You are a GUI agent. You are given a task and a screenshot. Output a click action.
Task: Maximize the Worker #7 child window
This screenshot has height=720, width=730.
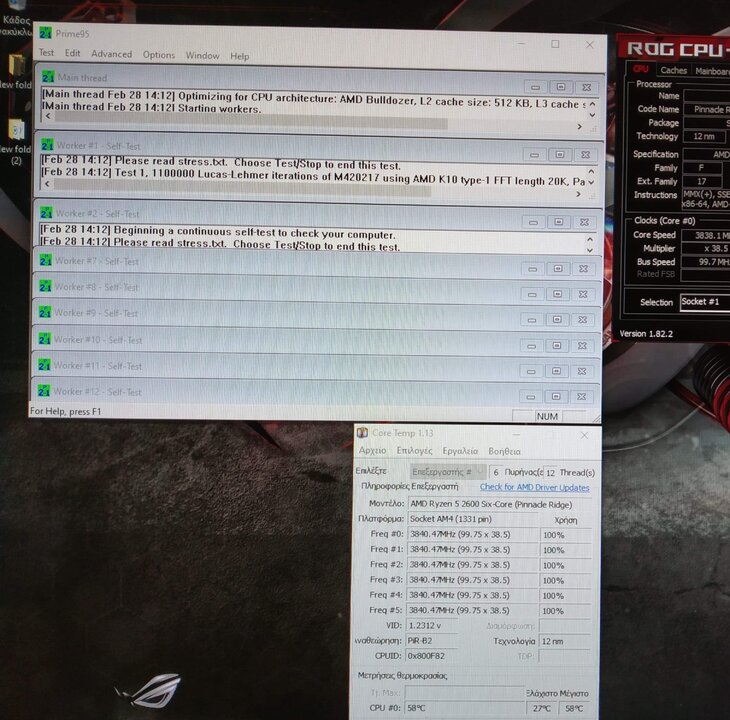coord(558,269)
